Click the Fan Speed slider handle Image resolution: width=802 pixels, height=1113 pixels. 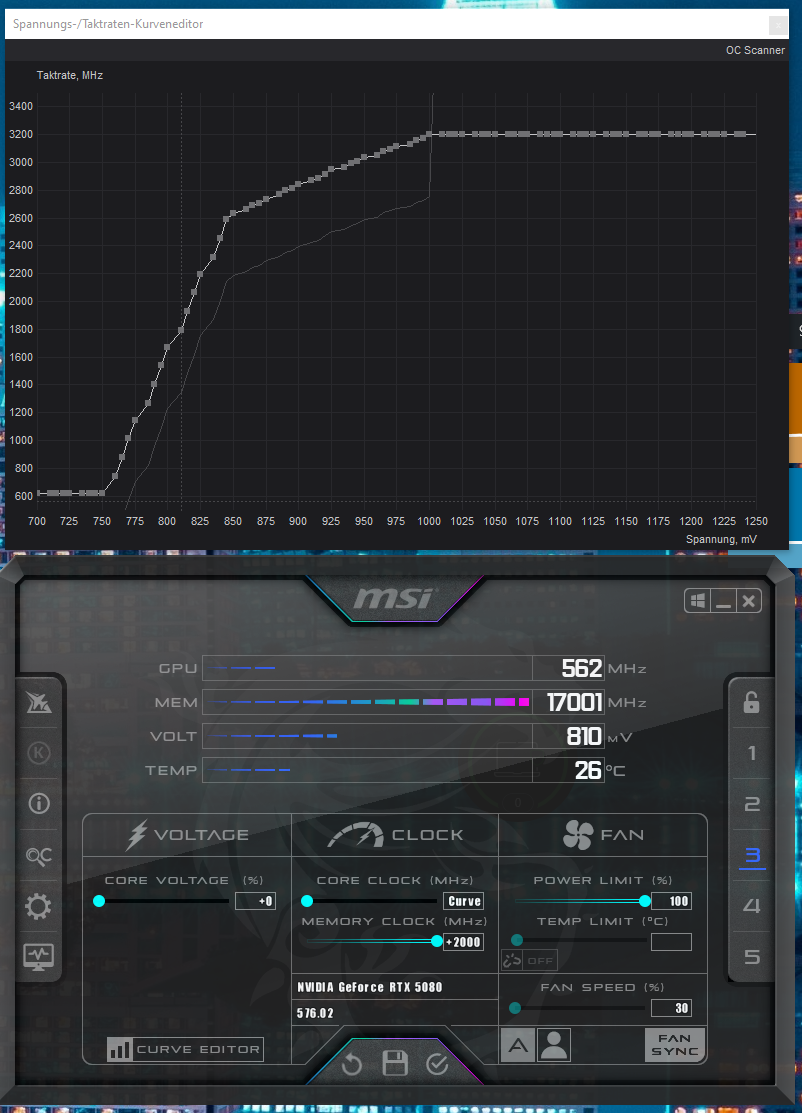pyautogui.click(x=515, y=1008)
